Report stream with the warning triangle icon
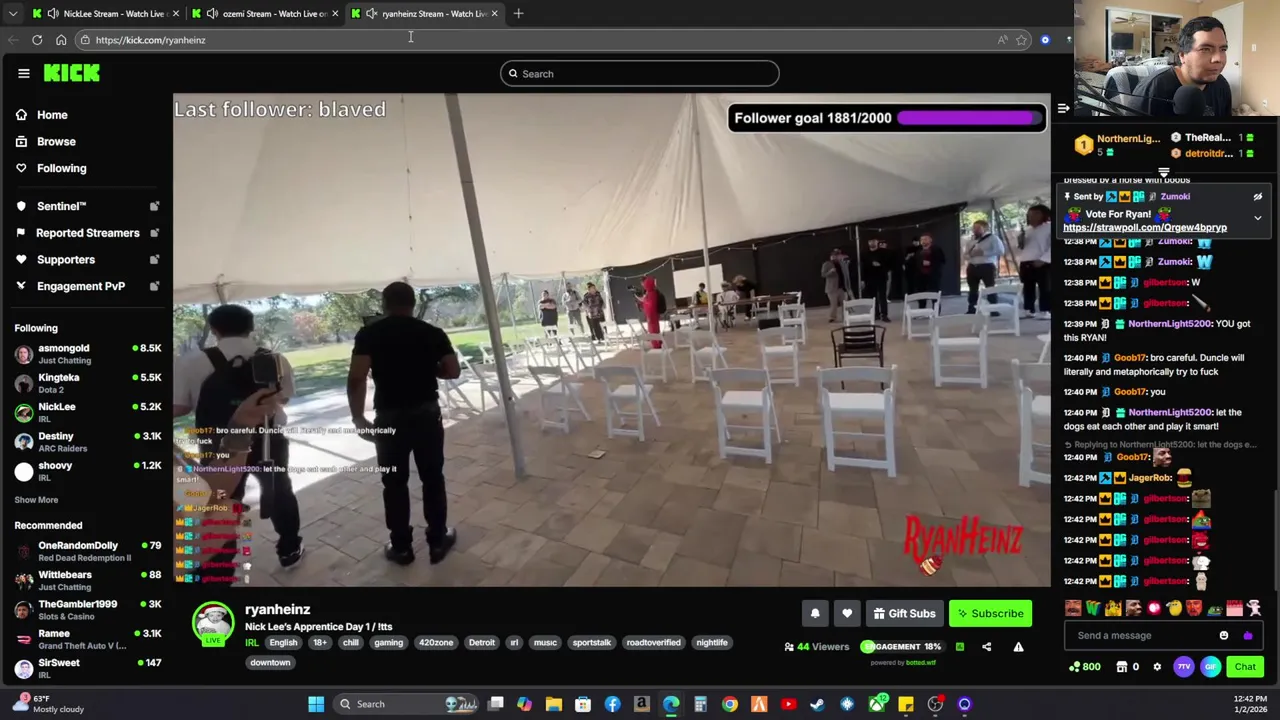This screenshot has height=720, width=1280. pos(1018,647)
